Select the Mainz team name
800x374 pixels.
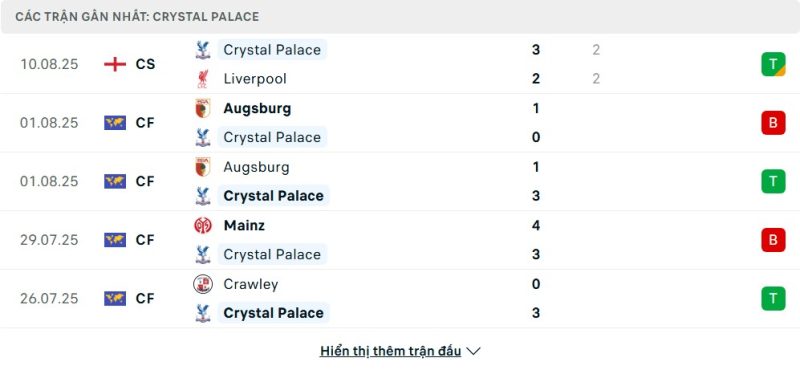pyautogui.click(x=244, y=226)
